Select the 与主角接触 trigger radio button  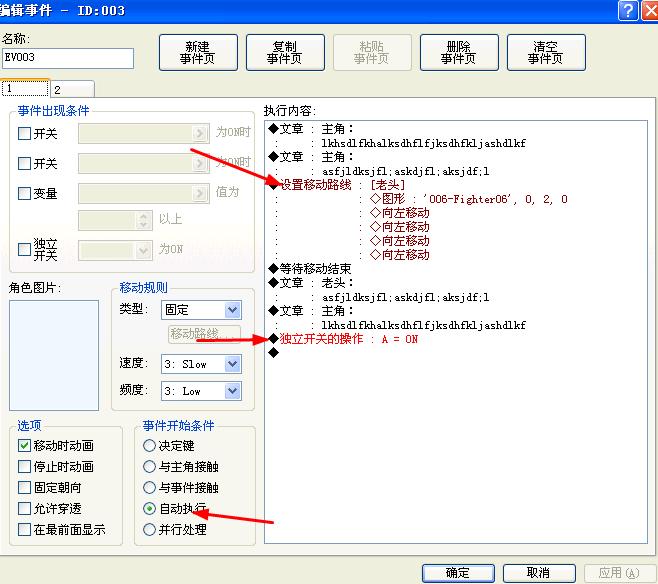[x=149, y=467]
